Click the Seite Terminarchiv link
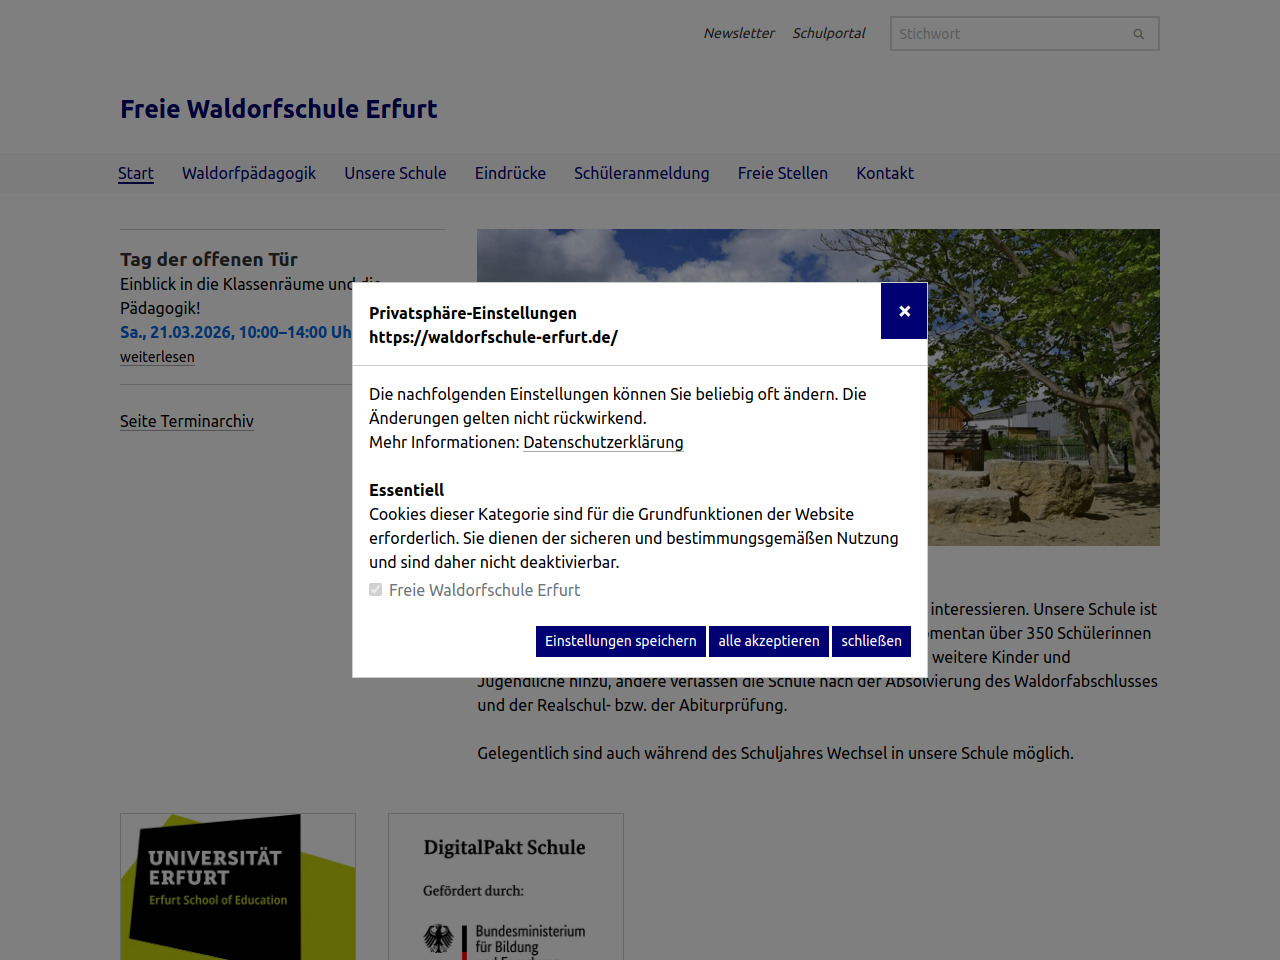1280x960 pixels. [187, 421]
